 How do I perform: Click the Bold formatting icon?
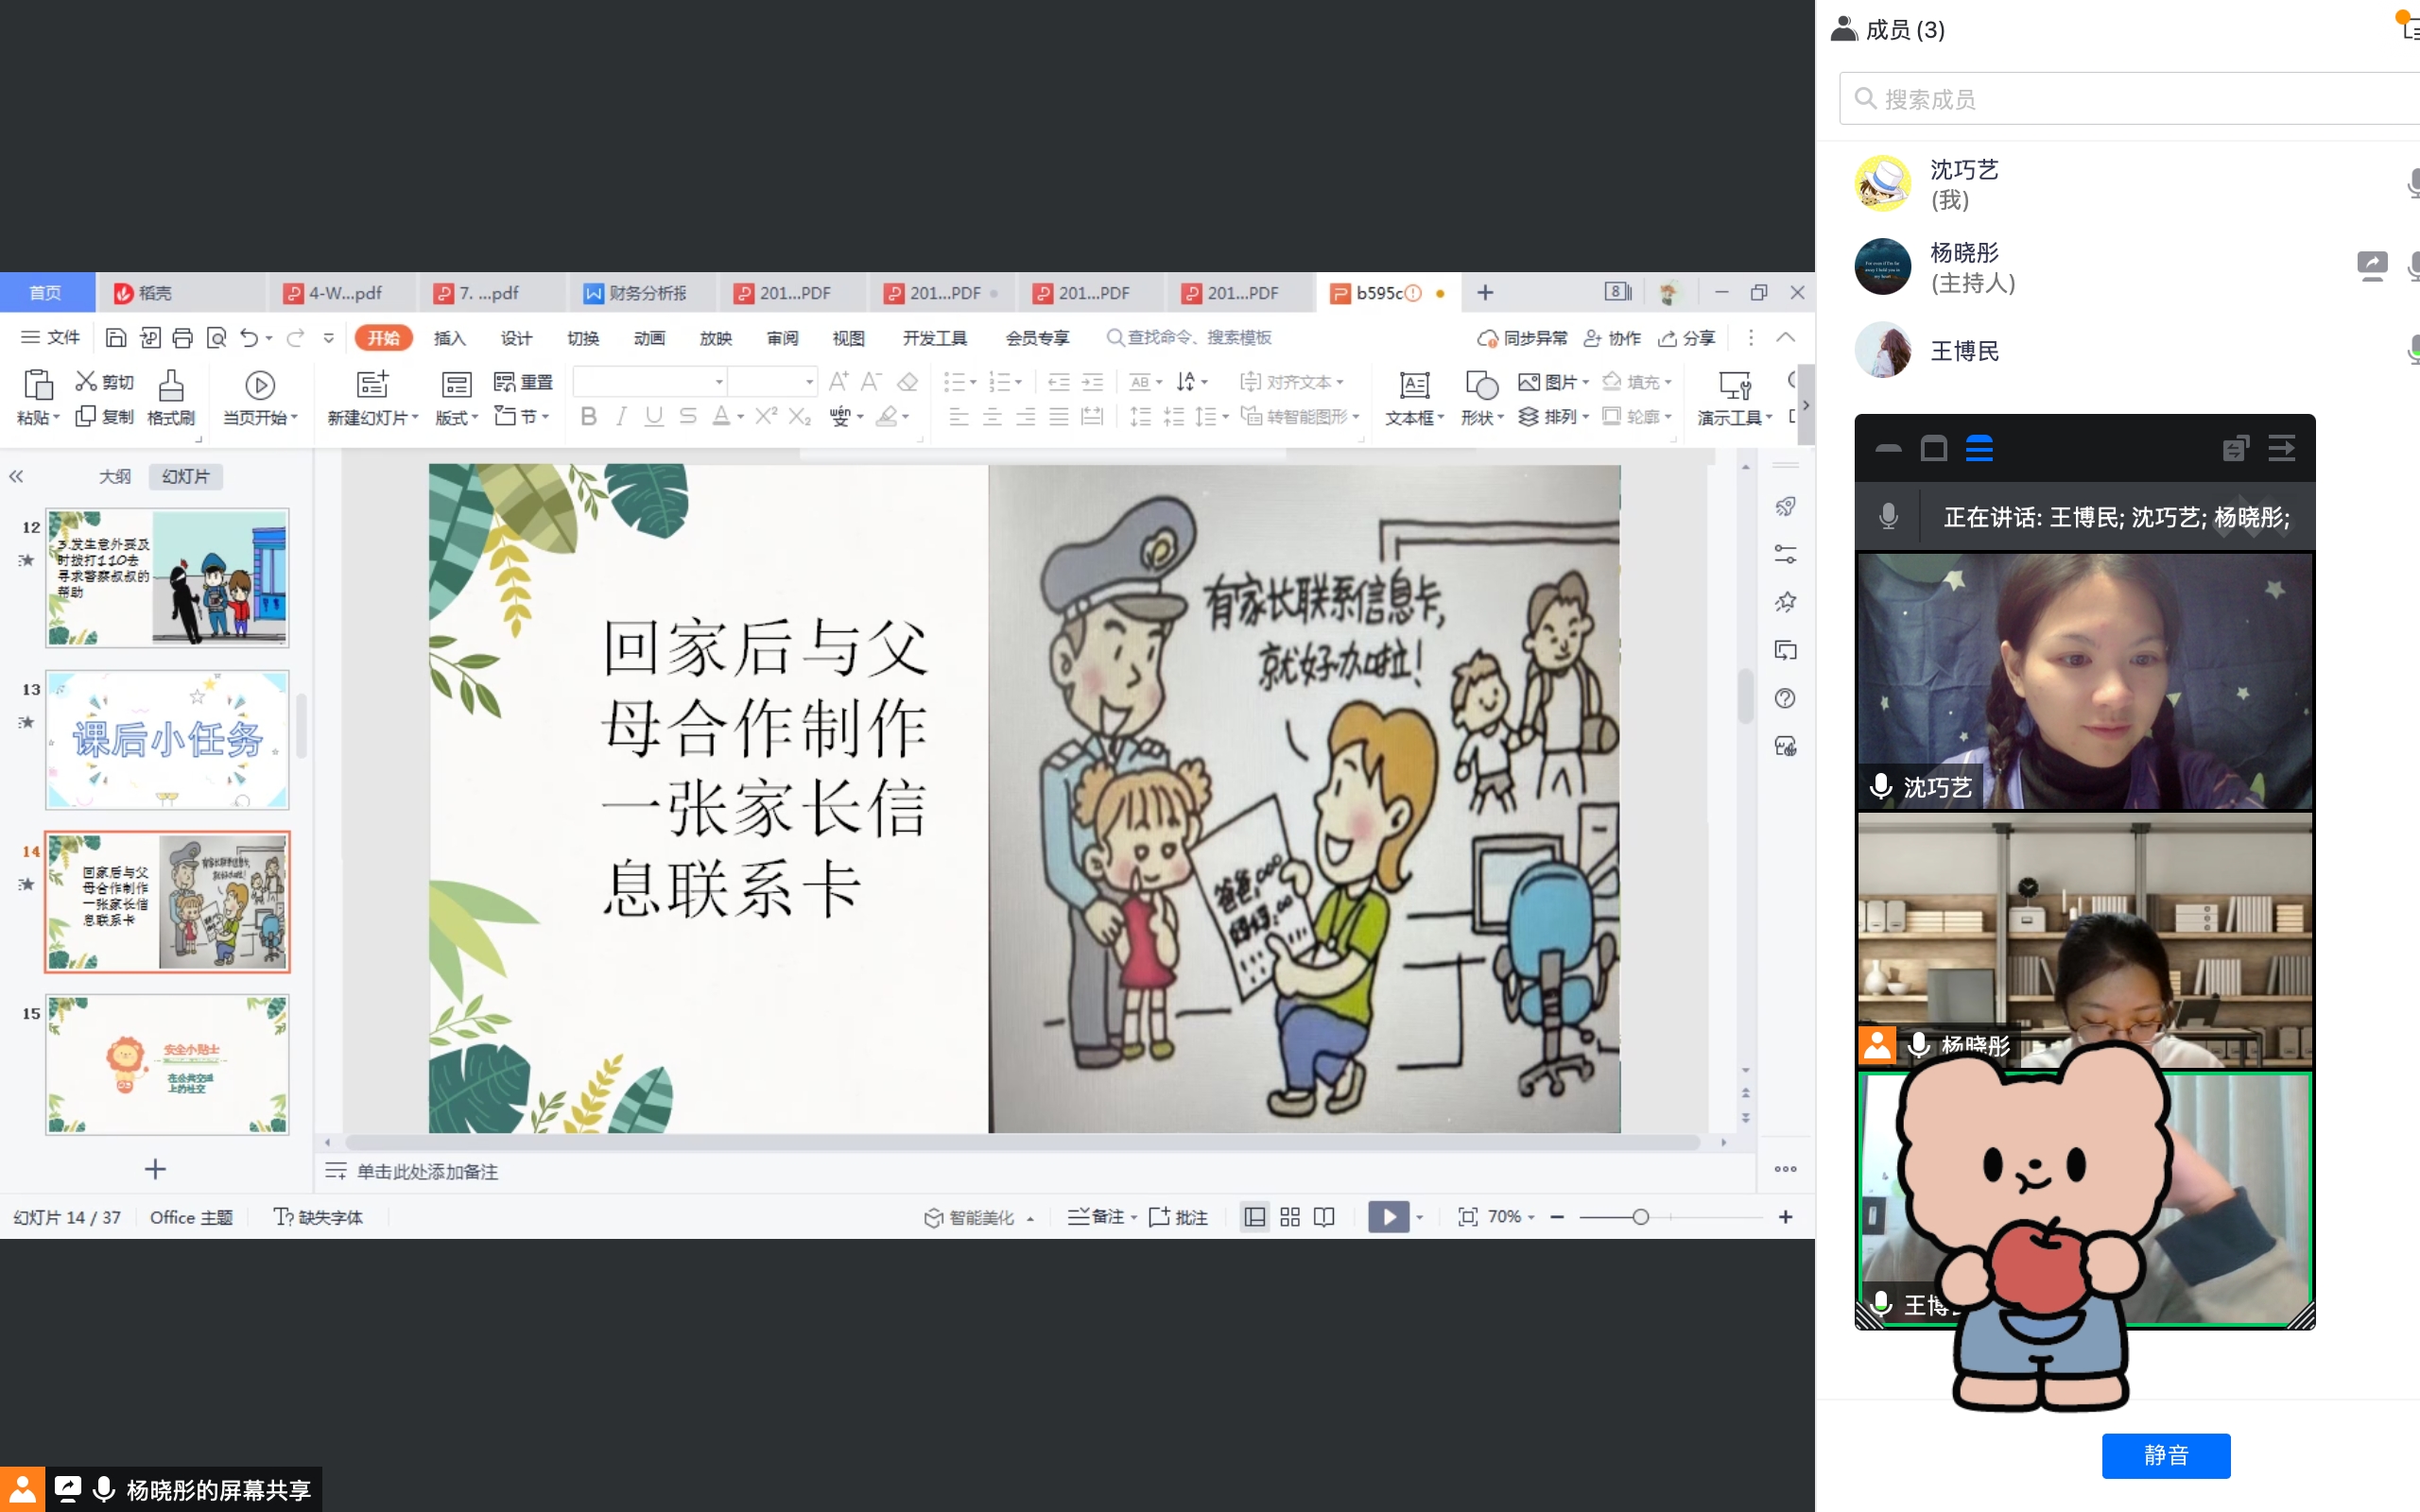tap(588, 417)
